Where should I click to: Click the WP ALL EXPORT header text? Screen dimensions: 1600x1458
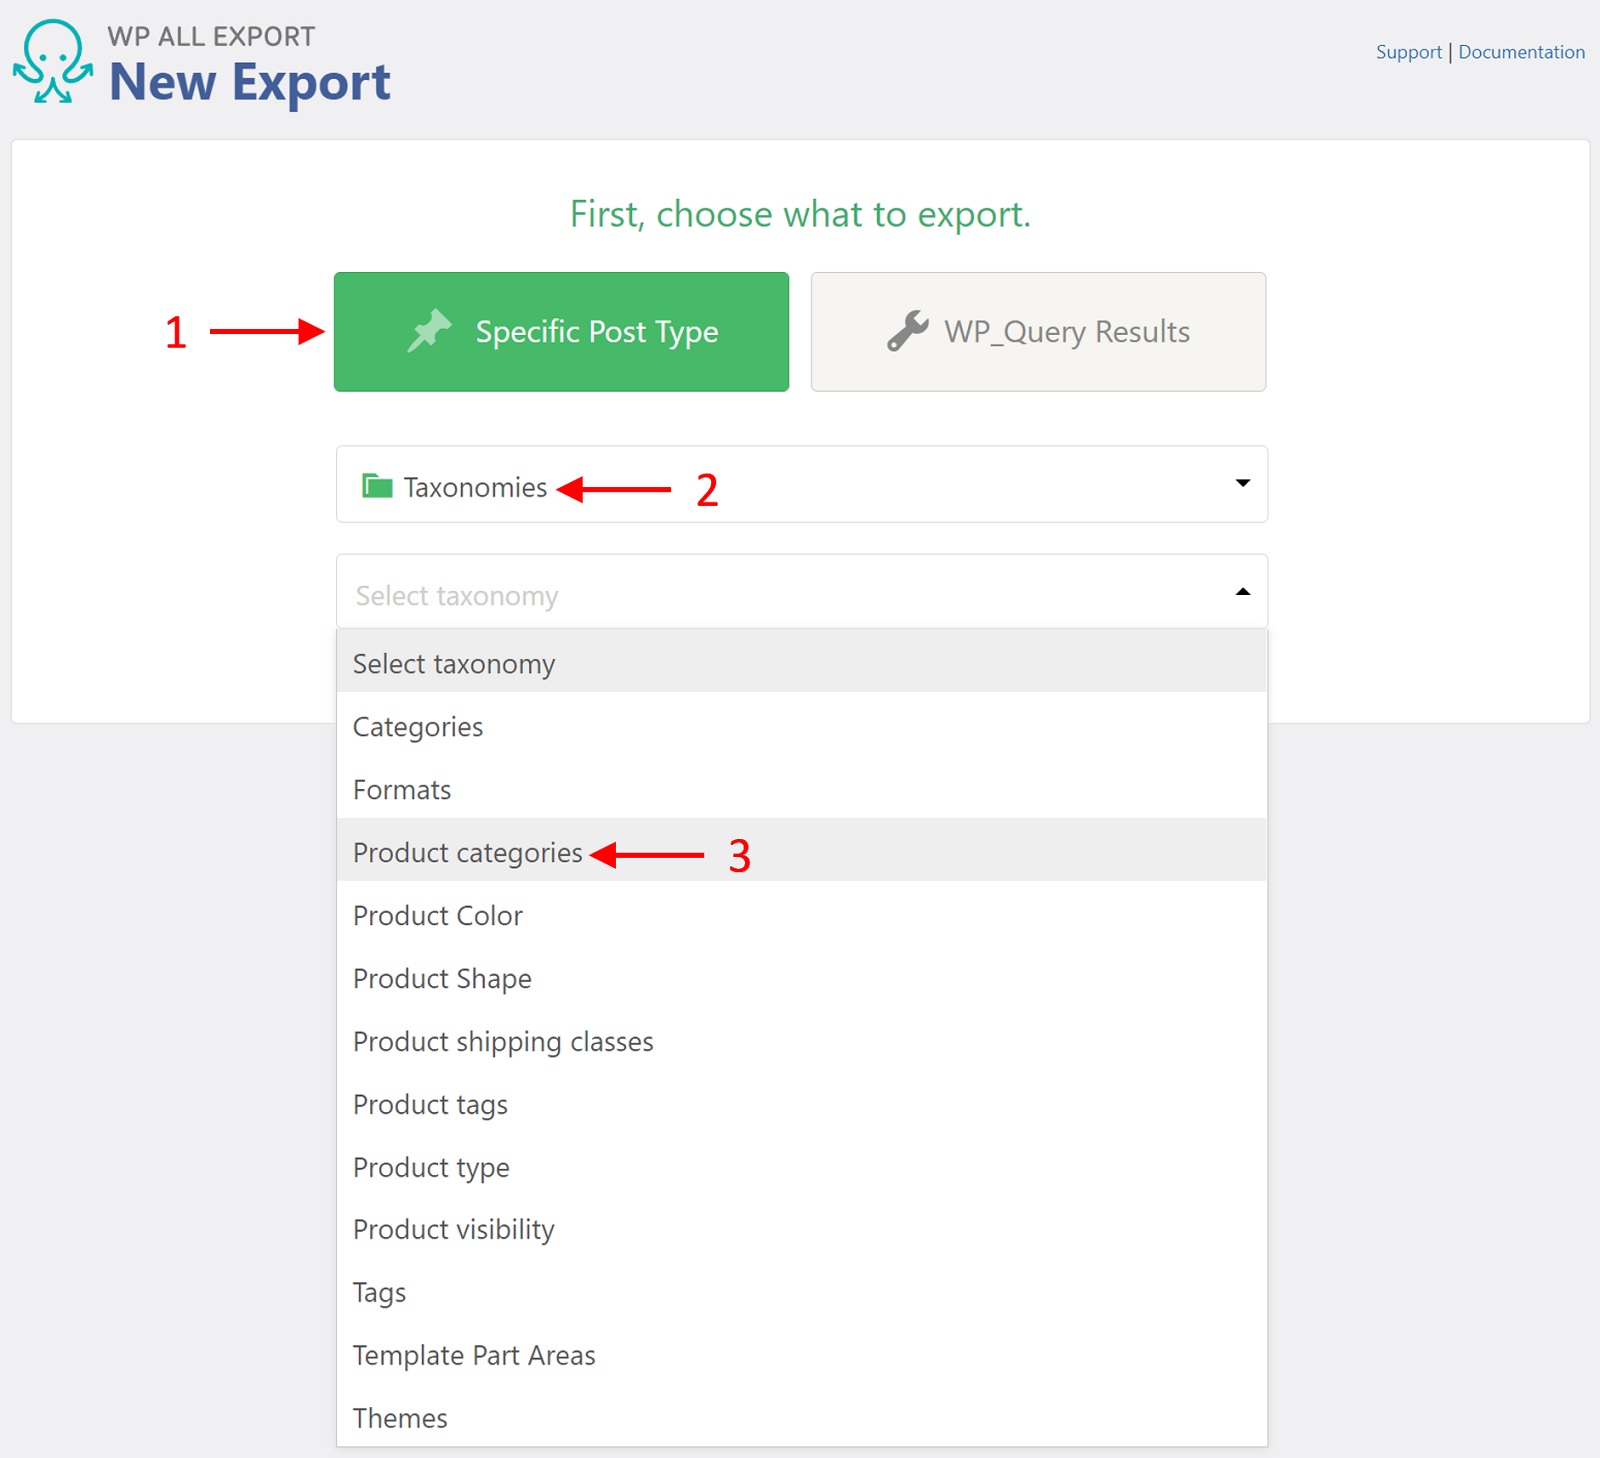pos(211,37)
